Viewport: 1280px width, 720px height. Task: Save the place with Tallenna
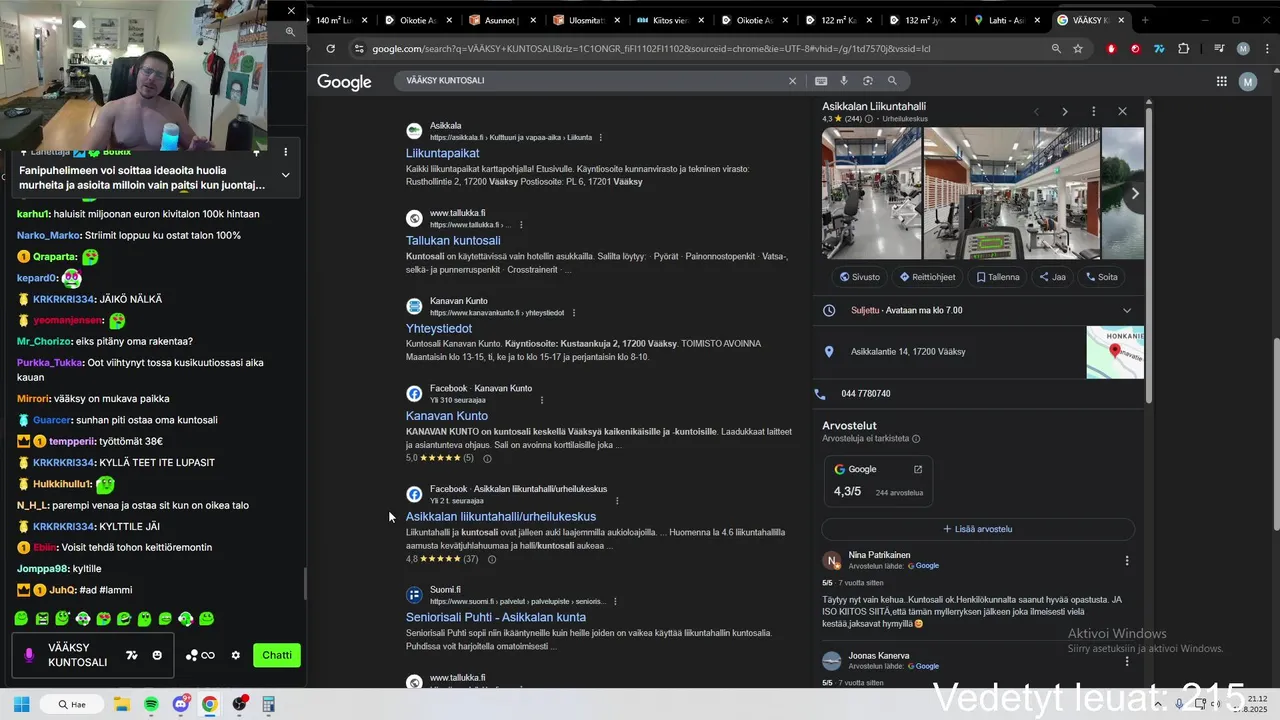click(998, 277)
